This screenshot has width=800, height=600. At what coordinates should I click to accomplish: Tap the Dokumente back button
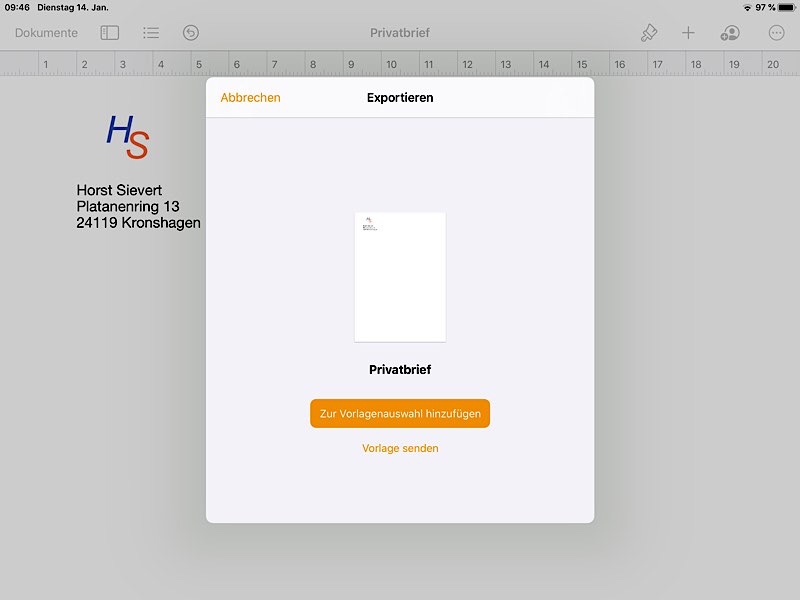pyautogui.click(x=46, y=33)
